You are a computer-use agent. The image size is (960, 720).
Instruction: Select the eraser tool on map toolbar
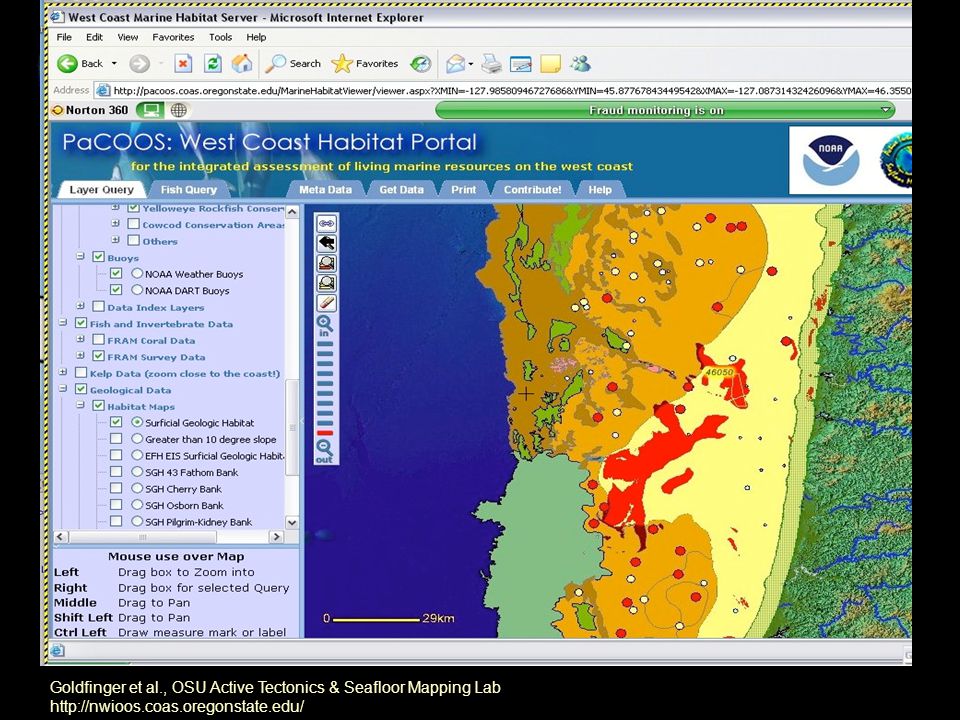pos(326,303)
